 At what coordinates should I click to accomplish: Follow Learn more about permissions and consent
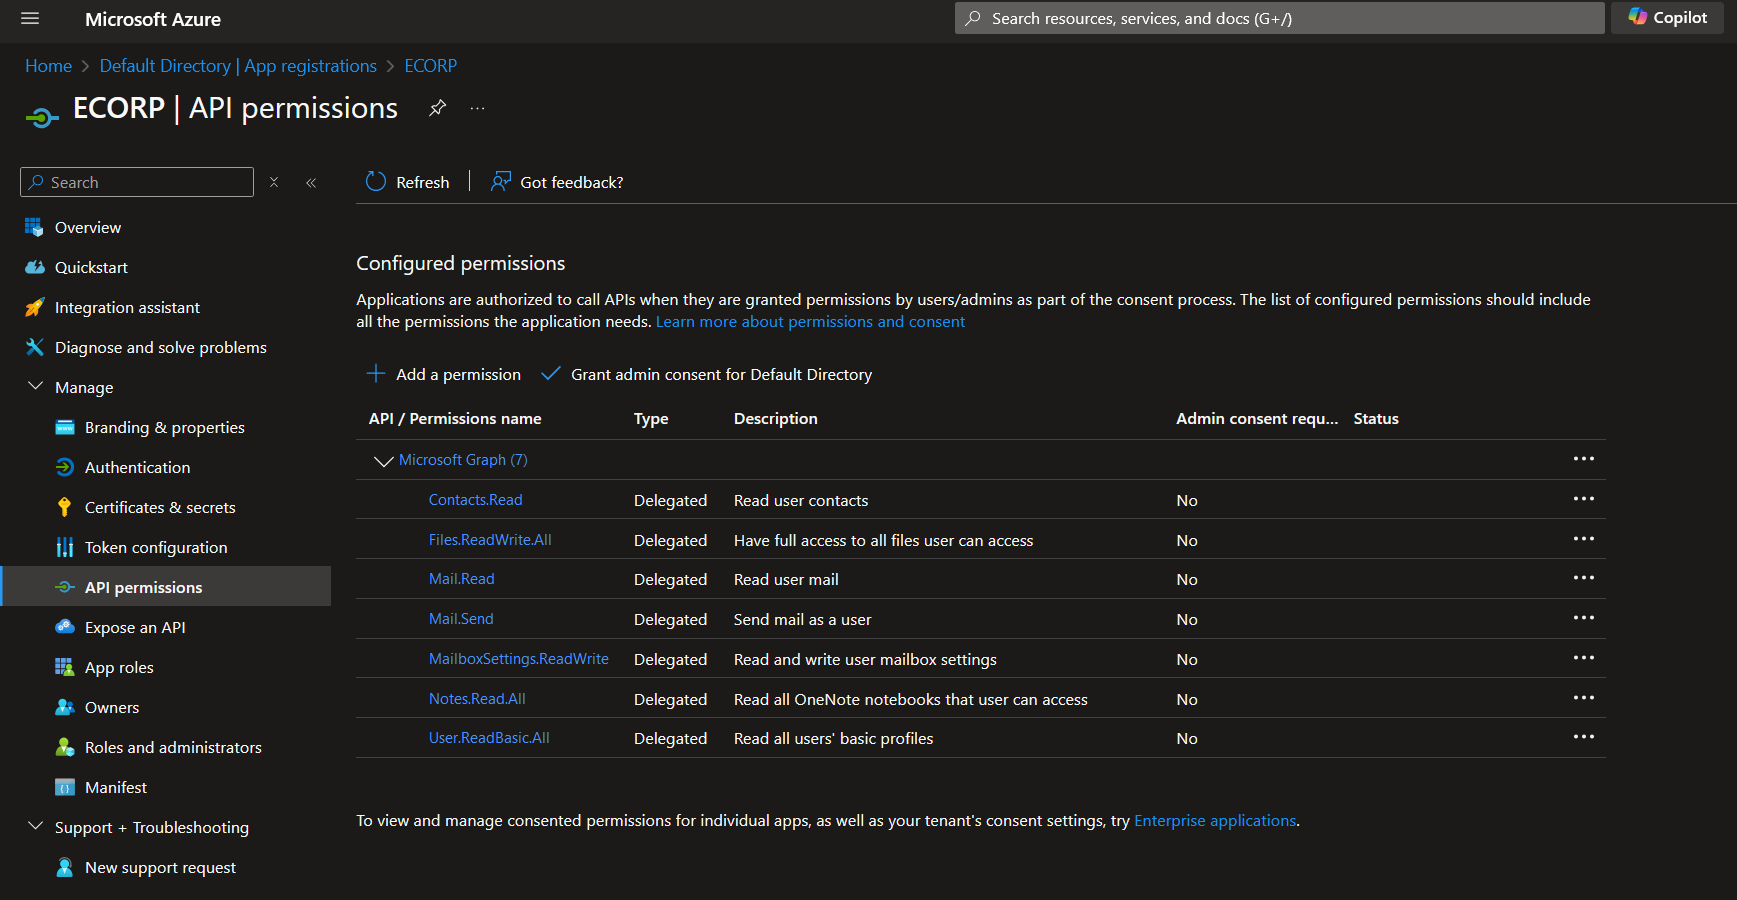(810, 322)
